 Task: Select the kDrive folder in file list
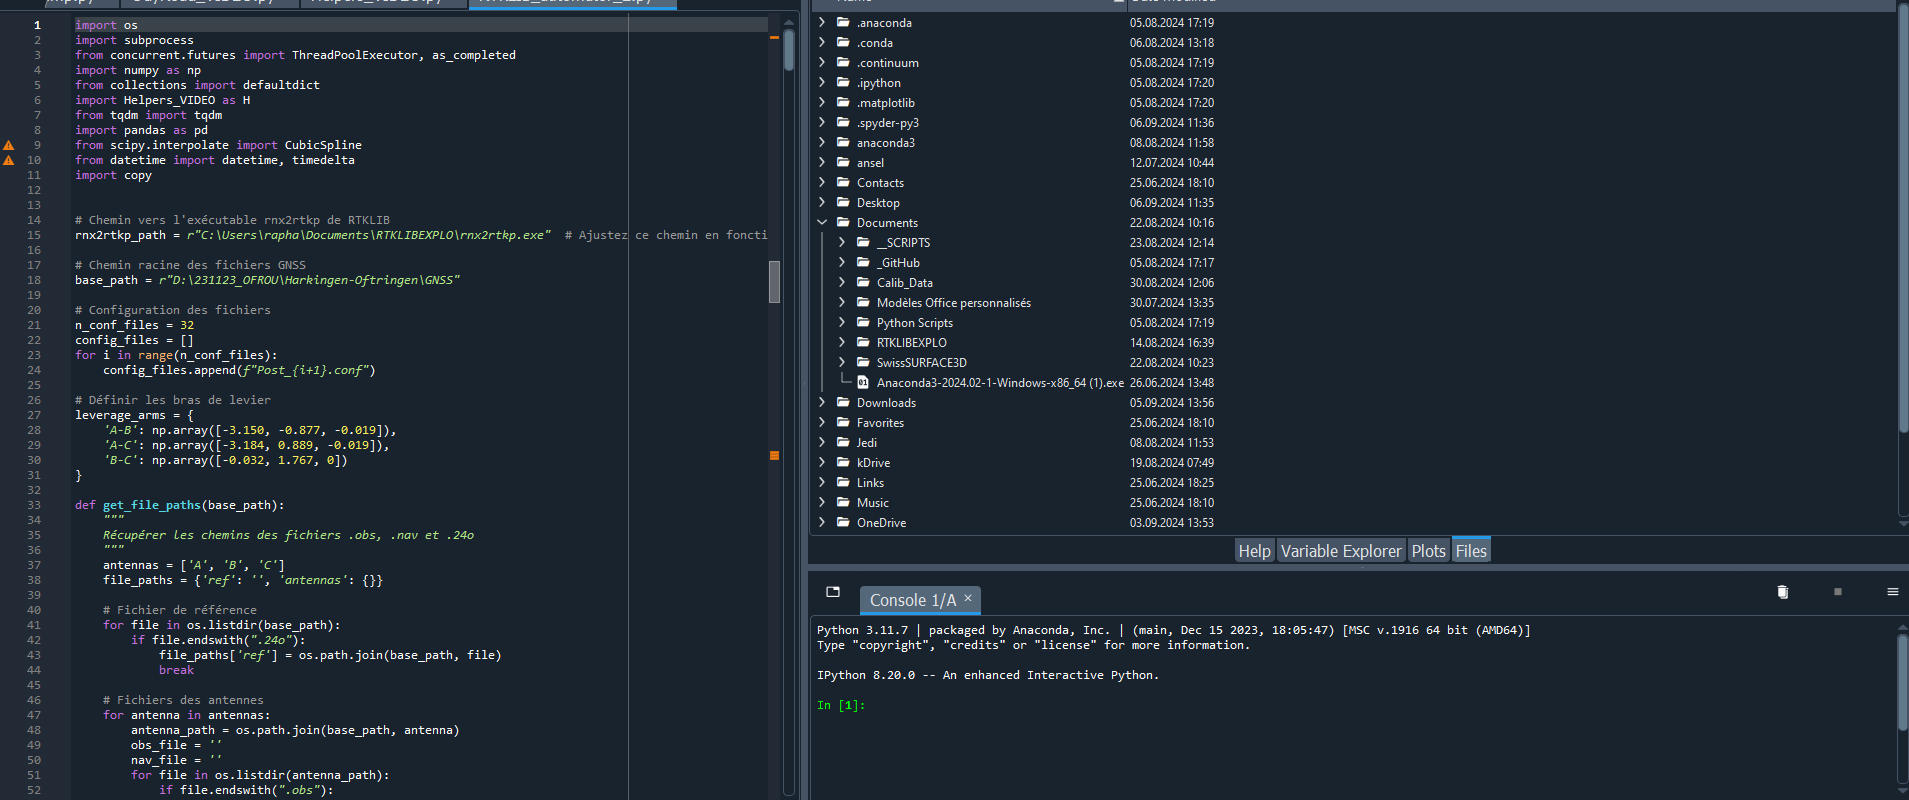point(873,463)
